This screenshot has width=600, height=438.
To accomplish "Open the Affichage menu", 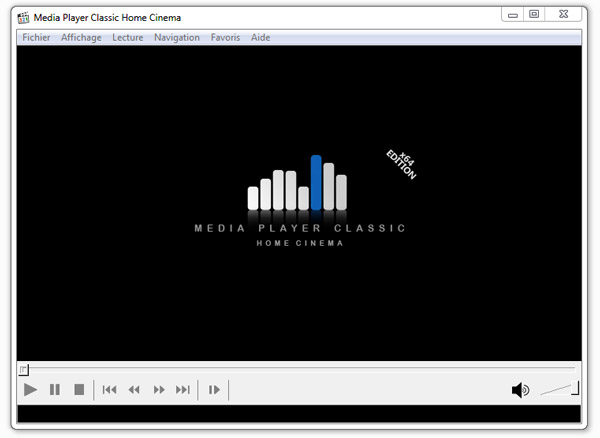I will [81, 37].
